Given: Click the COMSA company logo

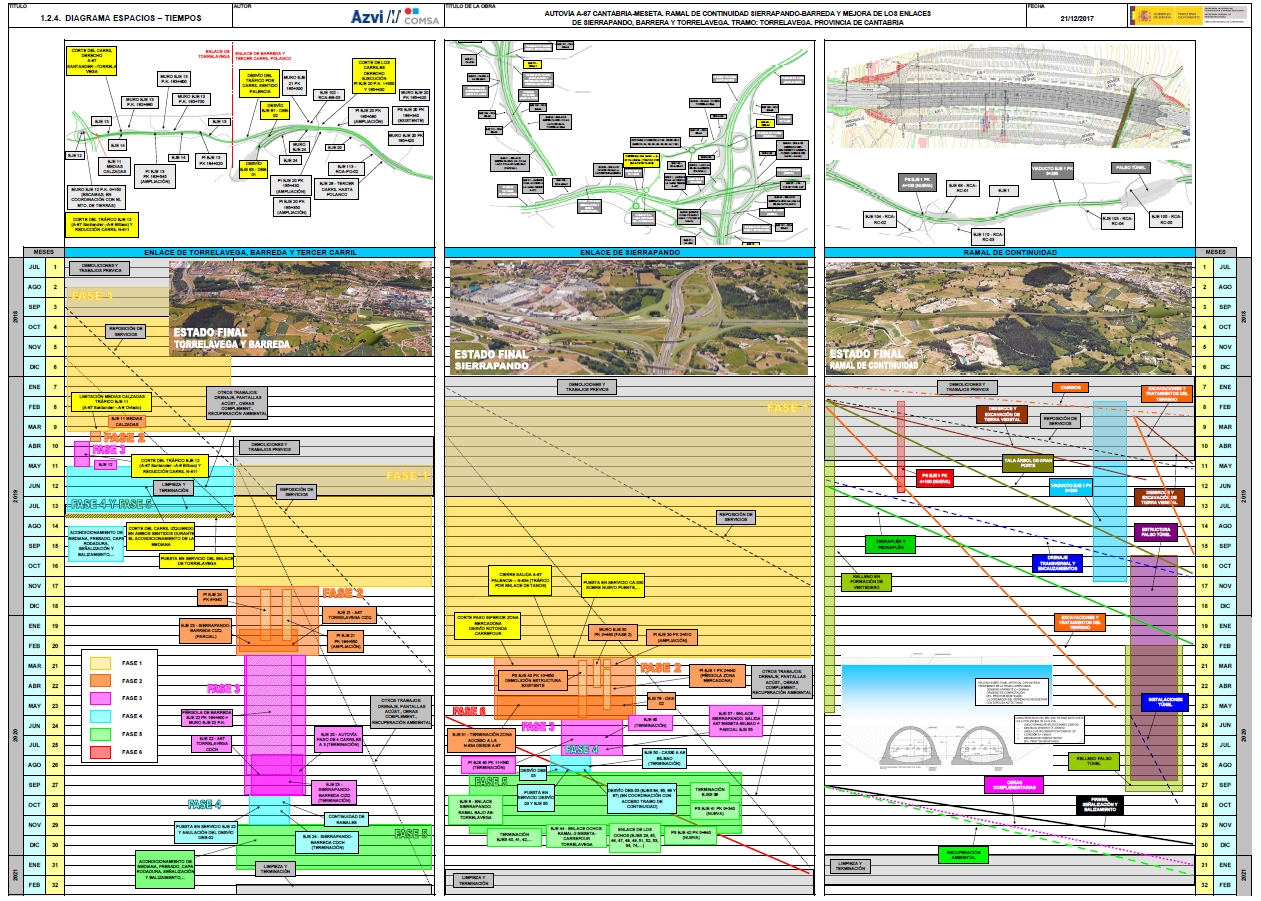Looking at the screenshot, I should [x=422, y=15].
